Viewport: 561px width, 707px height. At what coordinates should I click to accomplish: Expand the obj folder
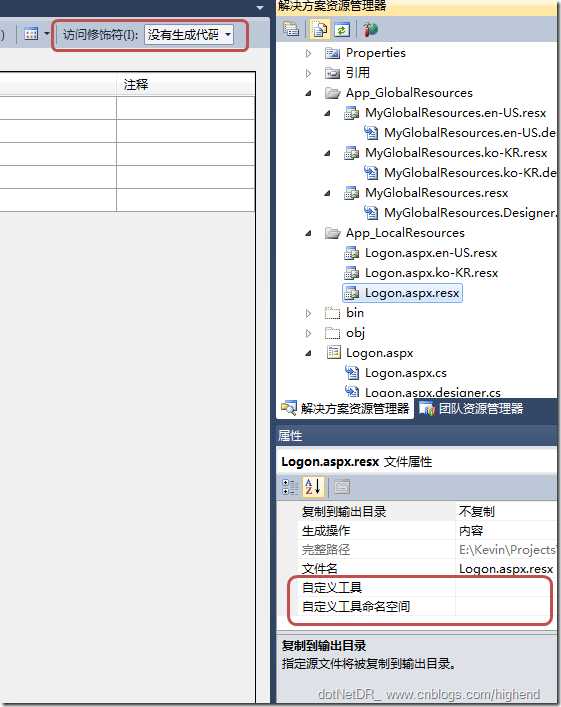pos(308,334)
